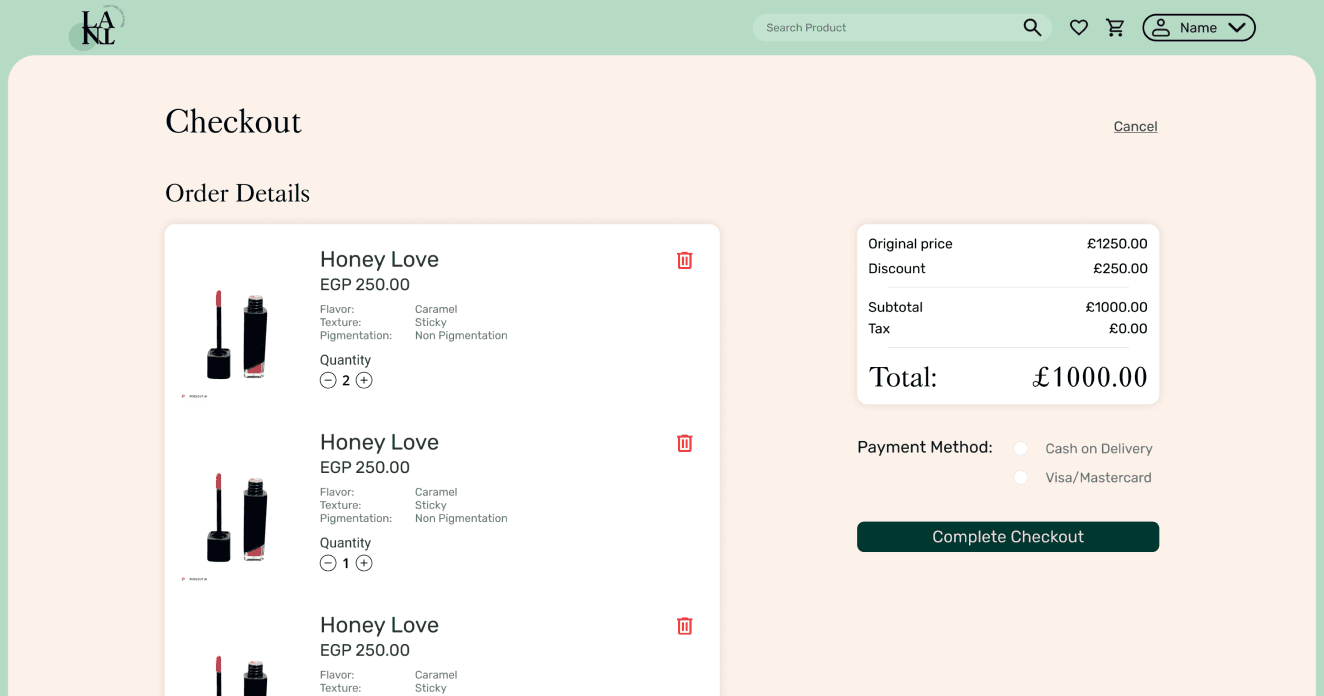
Task: Increase quantity of second Honey Love item
Action: pos(364,563)
